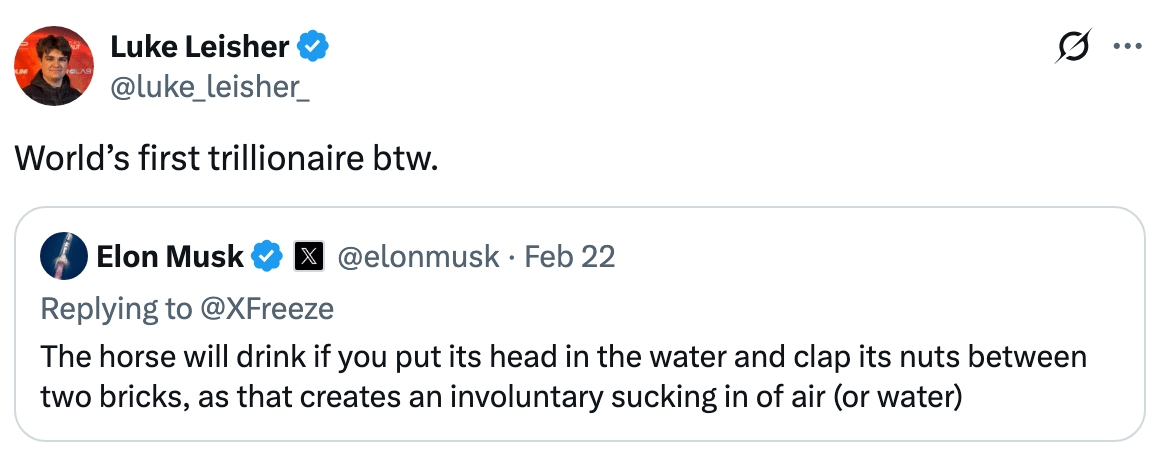Click the "World's first trillionaire btw." text
Image resolution: width=1174 pixels, height=462 pixels.
tap(227, 160)
